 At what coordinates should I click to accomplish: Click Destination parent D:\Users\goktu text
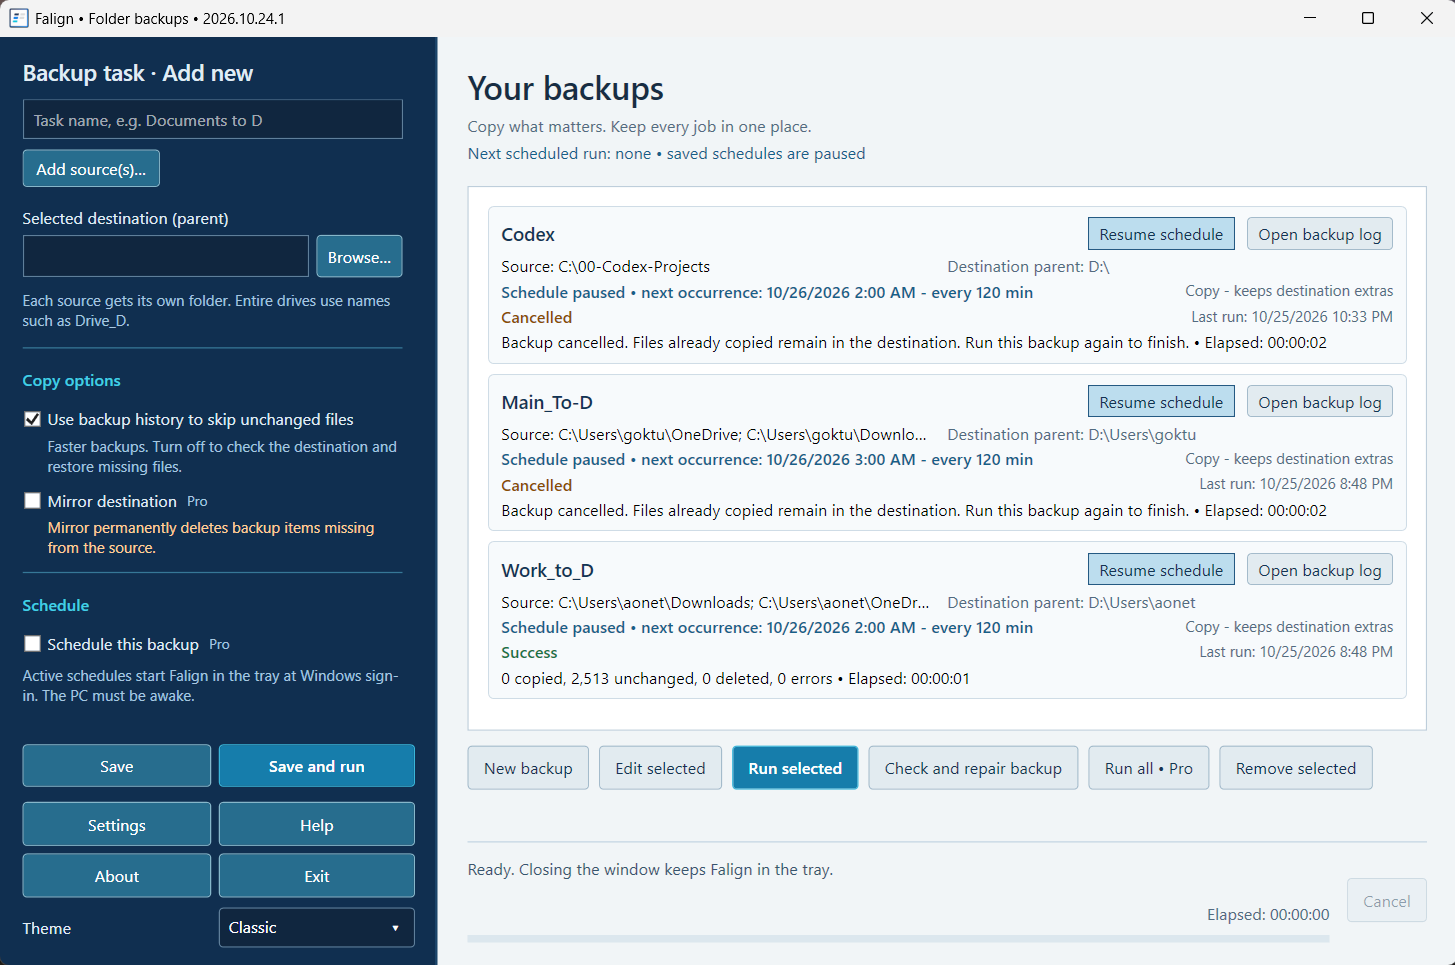(1071, 434)
